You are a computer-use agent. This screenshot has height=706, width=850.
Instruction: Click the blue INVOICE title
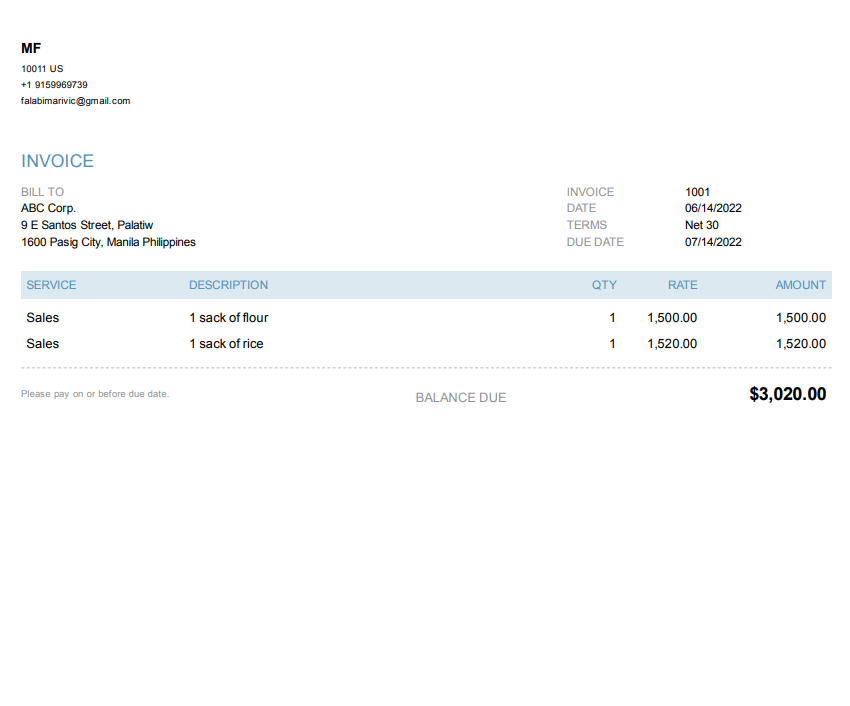coord(57,161)
